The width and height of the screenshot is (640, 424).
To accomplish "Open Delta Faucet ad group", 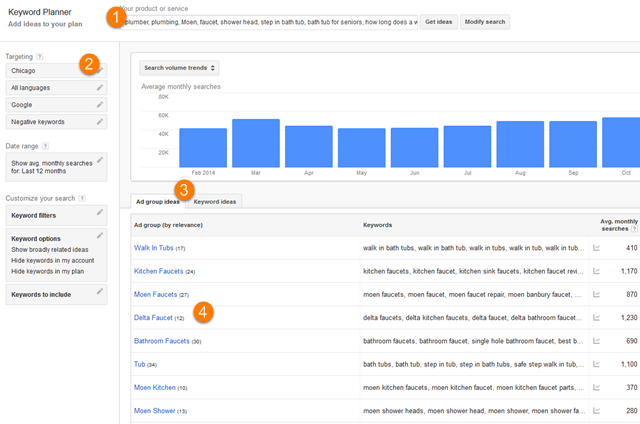I will pyautogui.click(x=153, y=317).
